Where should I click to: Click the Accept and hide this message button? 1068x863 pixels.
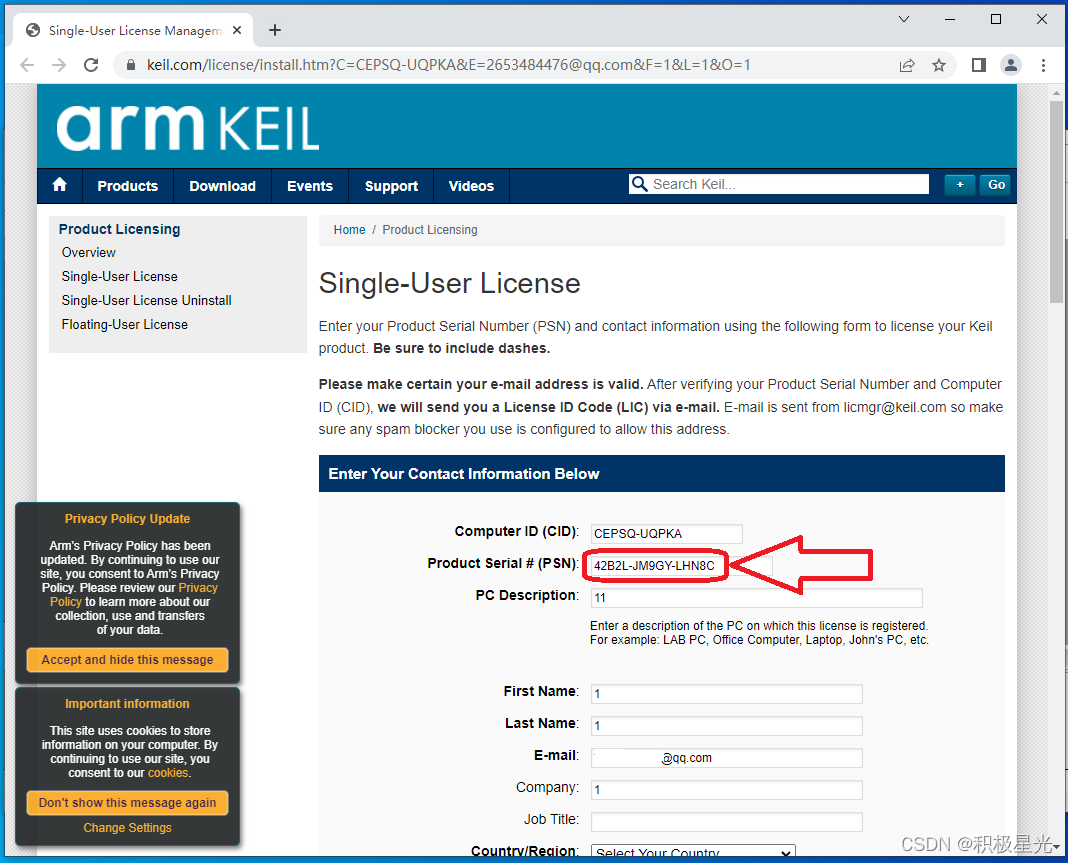click(x=127, y=660)
